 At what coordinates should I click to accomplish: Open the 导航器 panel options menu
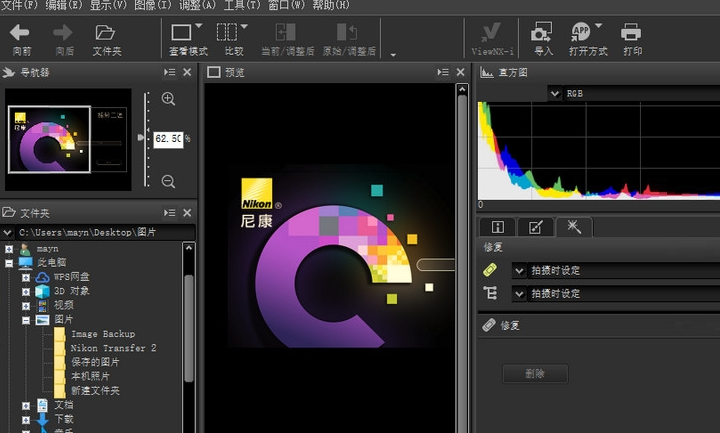coord(169,72)
